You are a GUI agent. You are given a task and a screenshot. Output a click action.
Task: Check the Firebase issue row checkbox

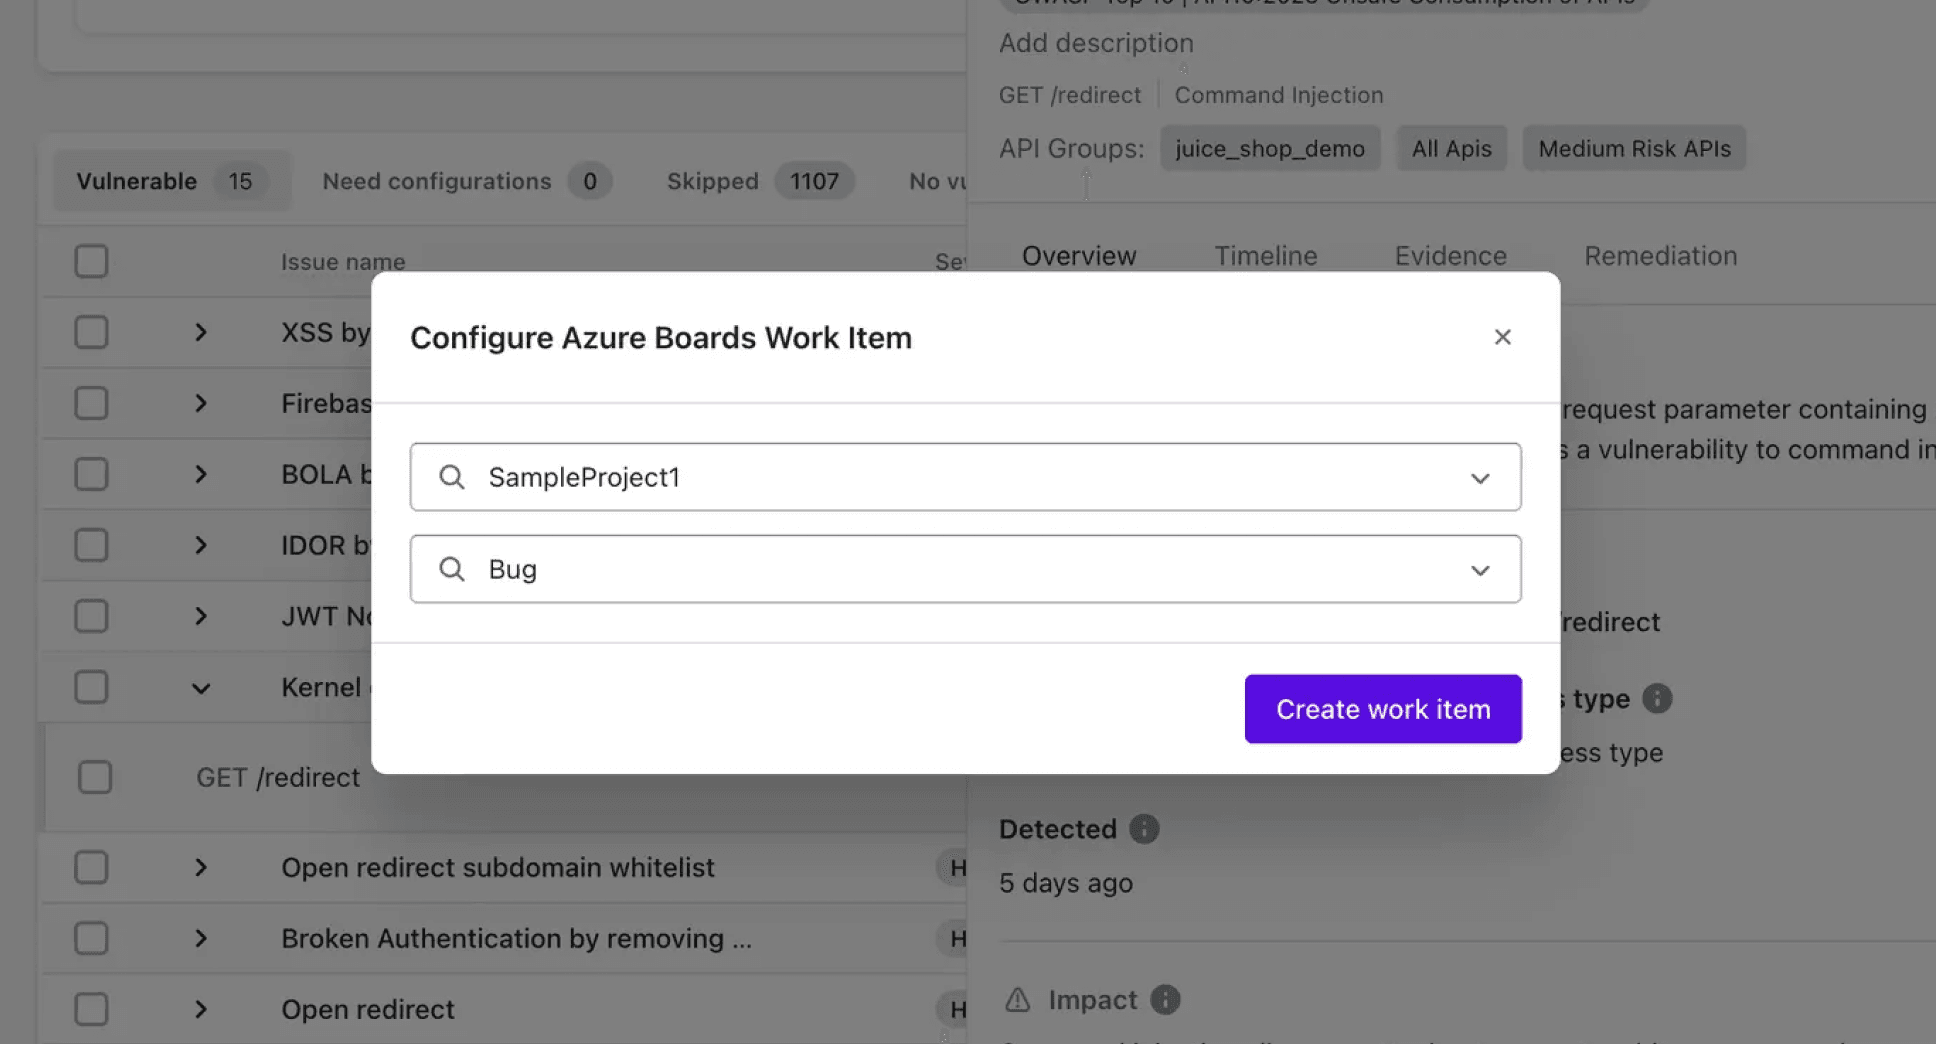(91, 403)
